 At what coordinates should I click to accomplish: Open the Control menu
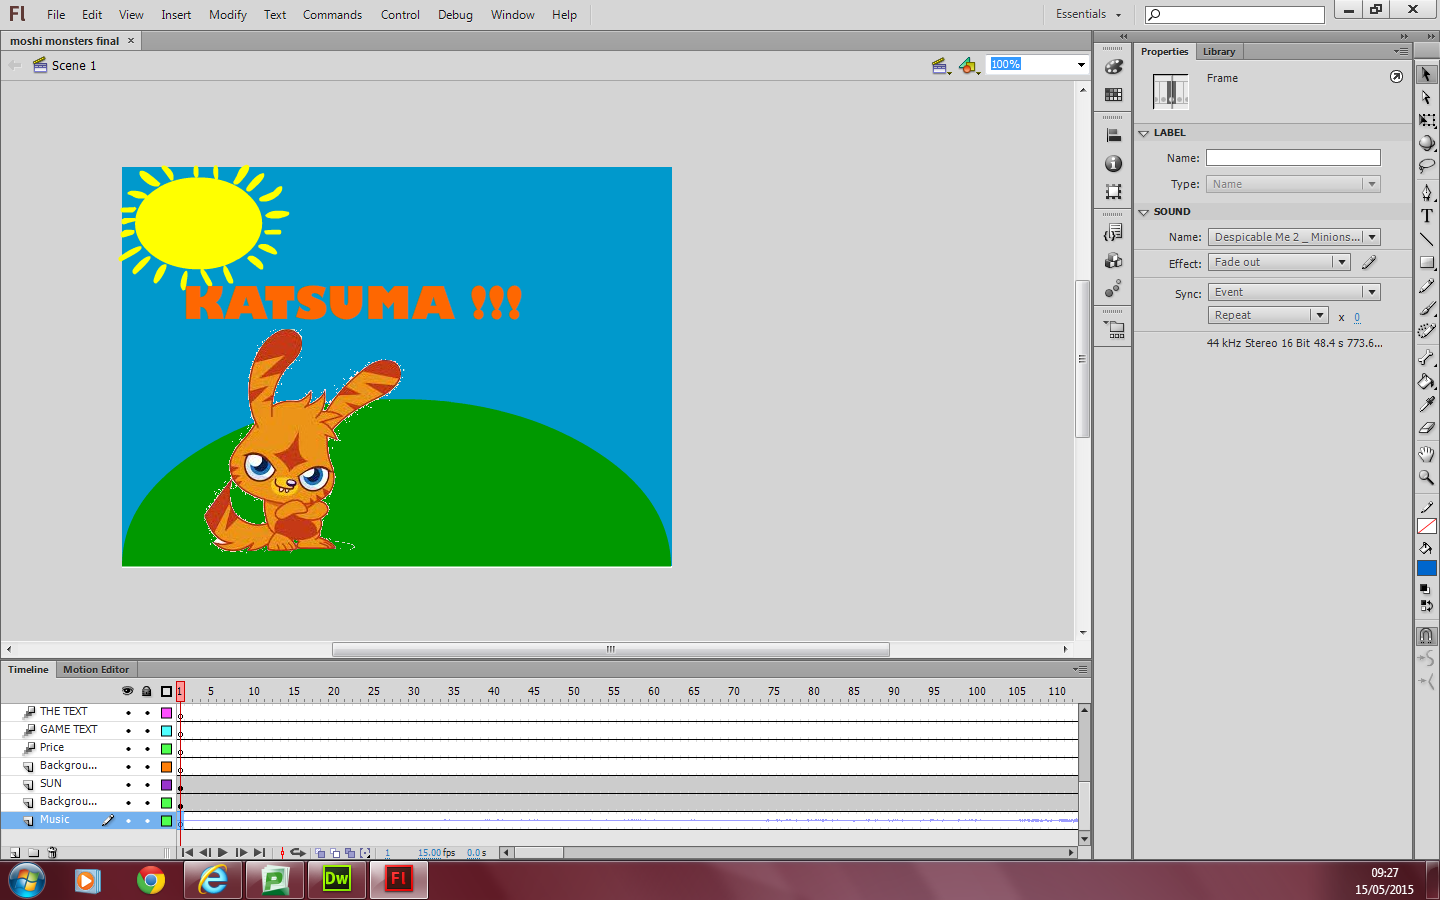tap(400, 15)
